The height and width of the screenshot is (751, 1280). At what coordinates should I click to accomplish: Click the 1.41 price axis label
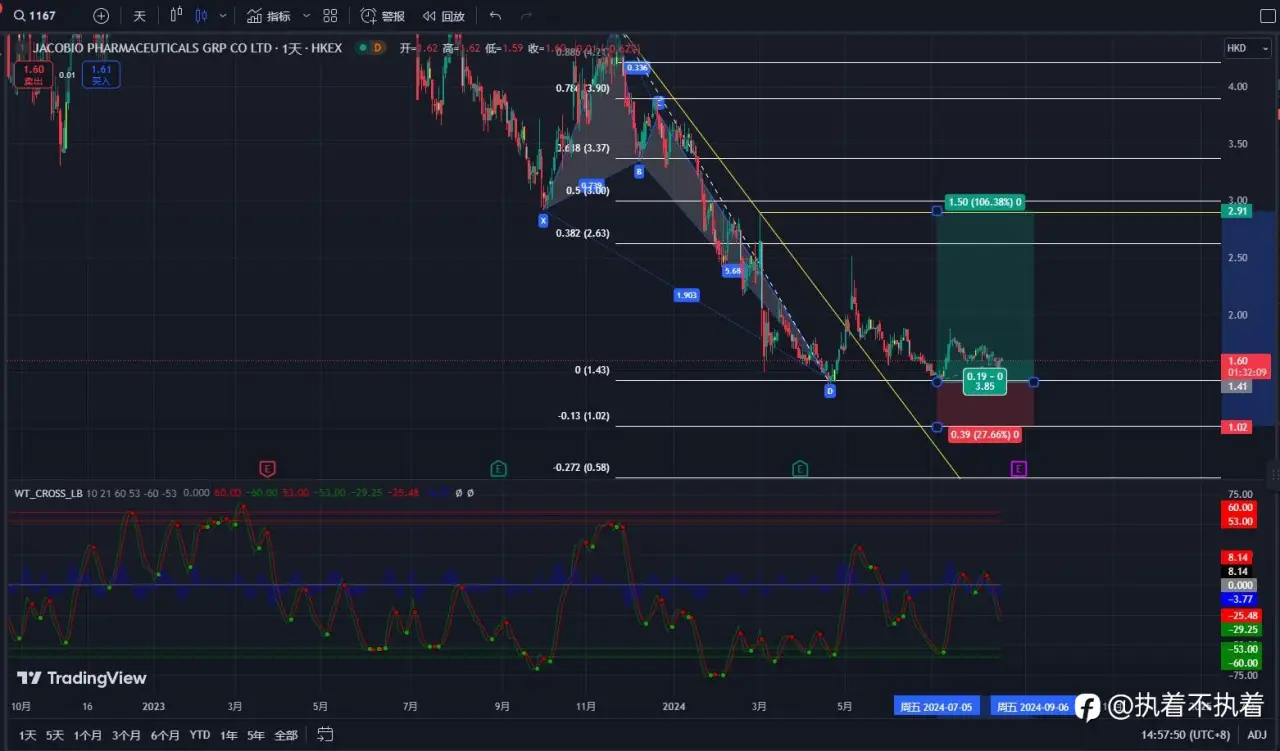pyautogui.click(x=1239, y=386)
